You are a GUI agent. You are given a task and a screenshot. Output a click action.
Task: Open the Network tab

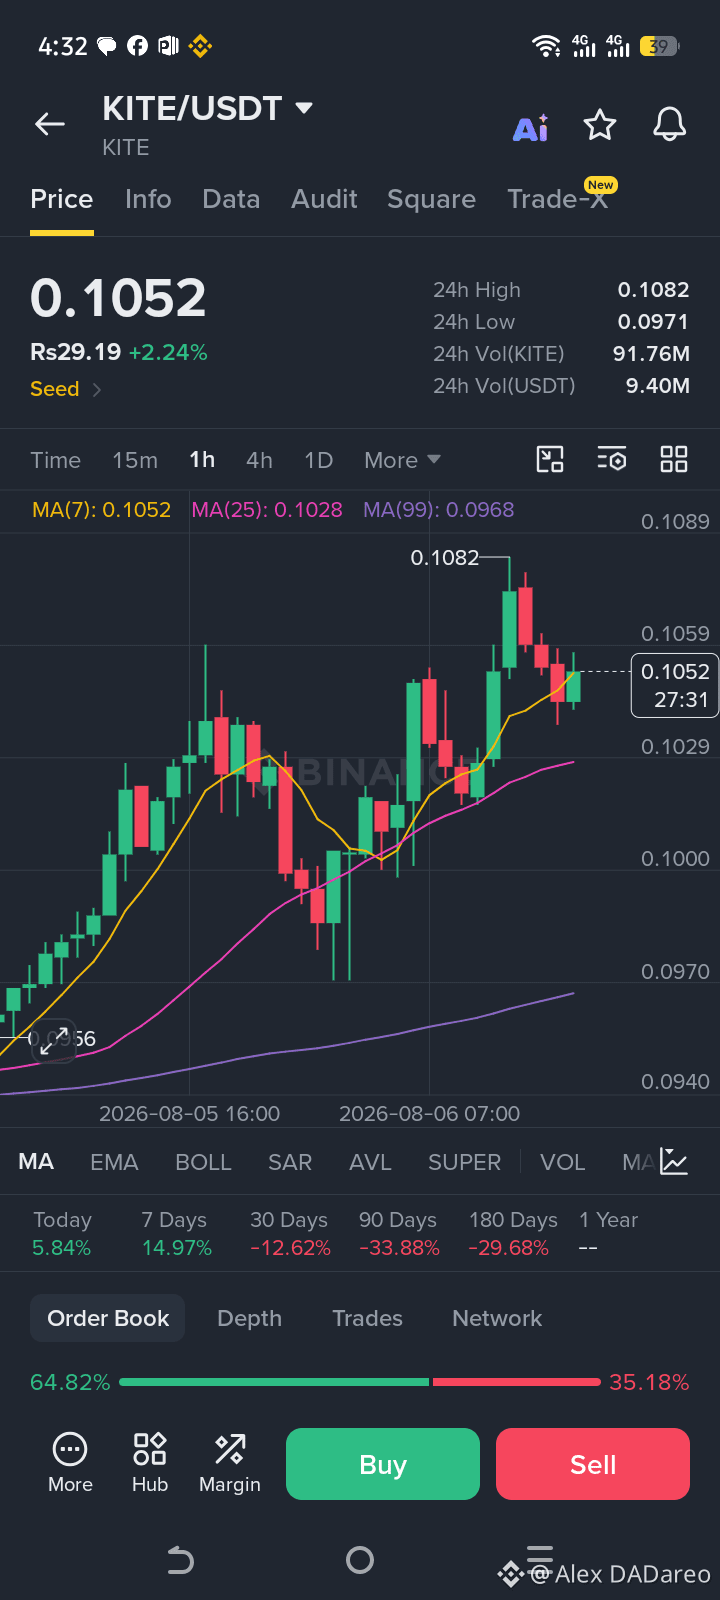[x=497, y=1318]
